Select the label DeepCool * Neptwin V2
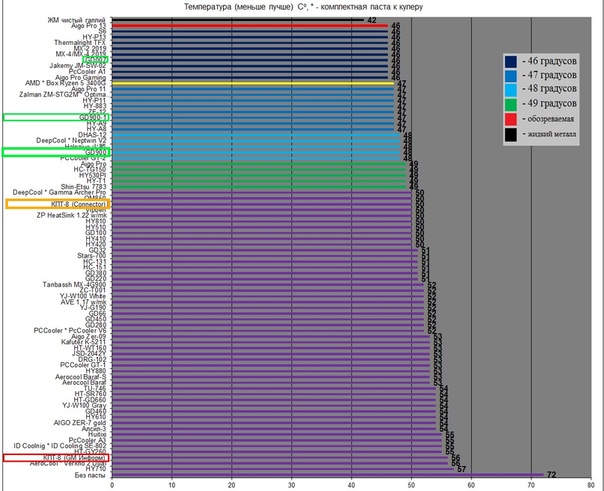The image size is (604, 491). [71, 141]
